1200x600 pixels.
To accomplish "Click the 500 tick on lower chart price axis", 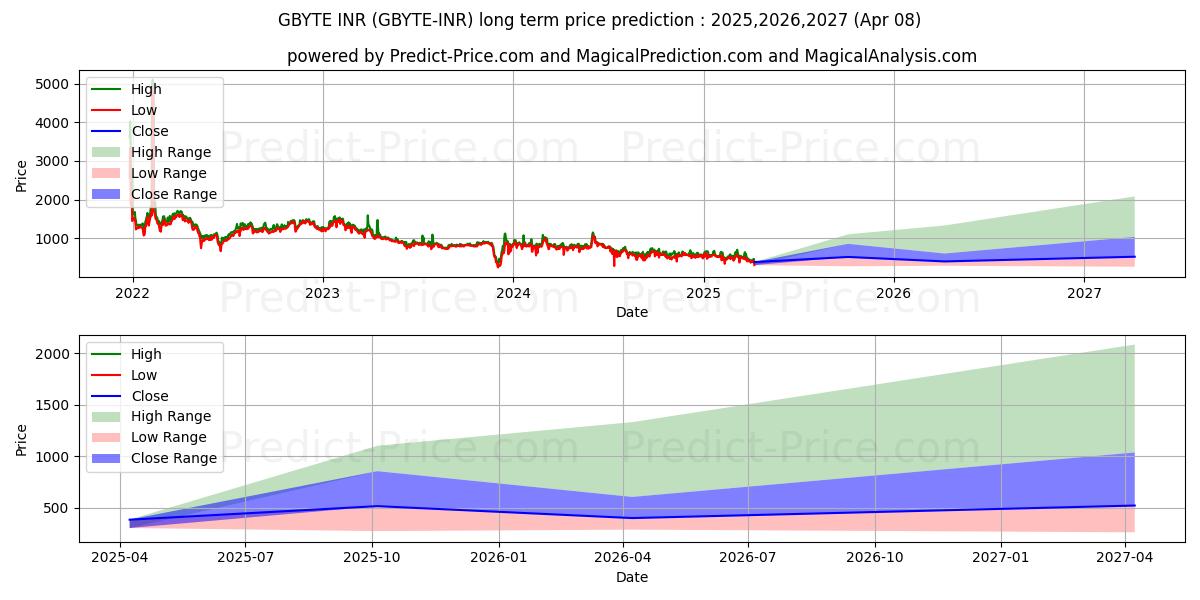I will (58, 508).
